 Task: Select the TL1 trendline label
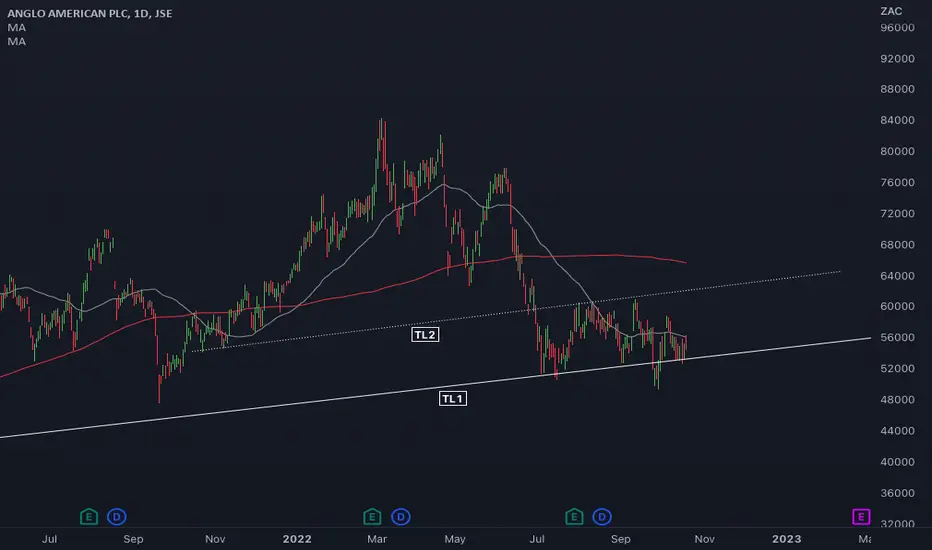[453, 398]
